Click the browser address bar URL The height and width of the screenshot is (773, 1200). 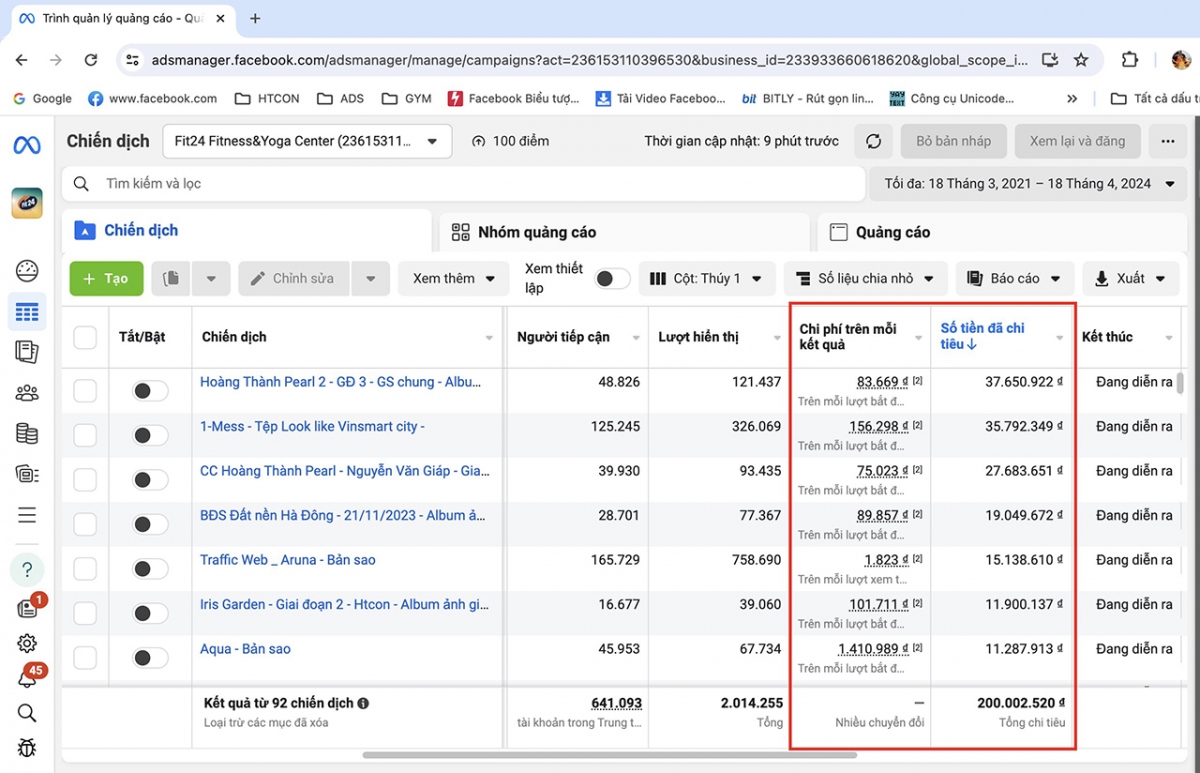pyautogui.click(x=589, y=60)
